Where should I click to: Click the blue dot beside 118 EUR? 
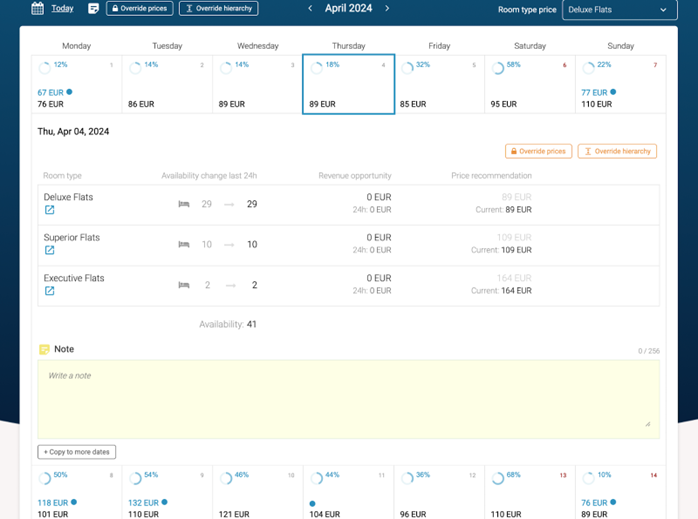click(x=74, y=502)
